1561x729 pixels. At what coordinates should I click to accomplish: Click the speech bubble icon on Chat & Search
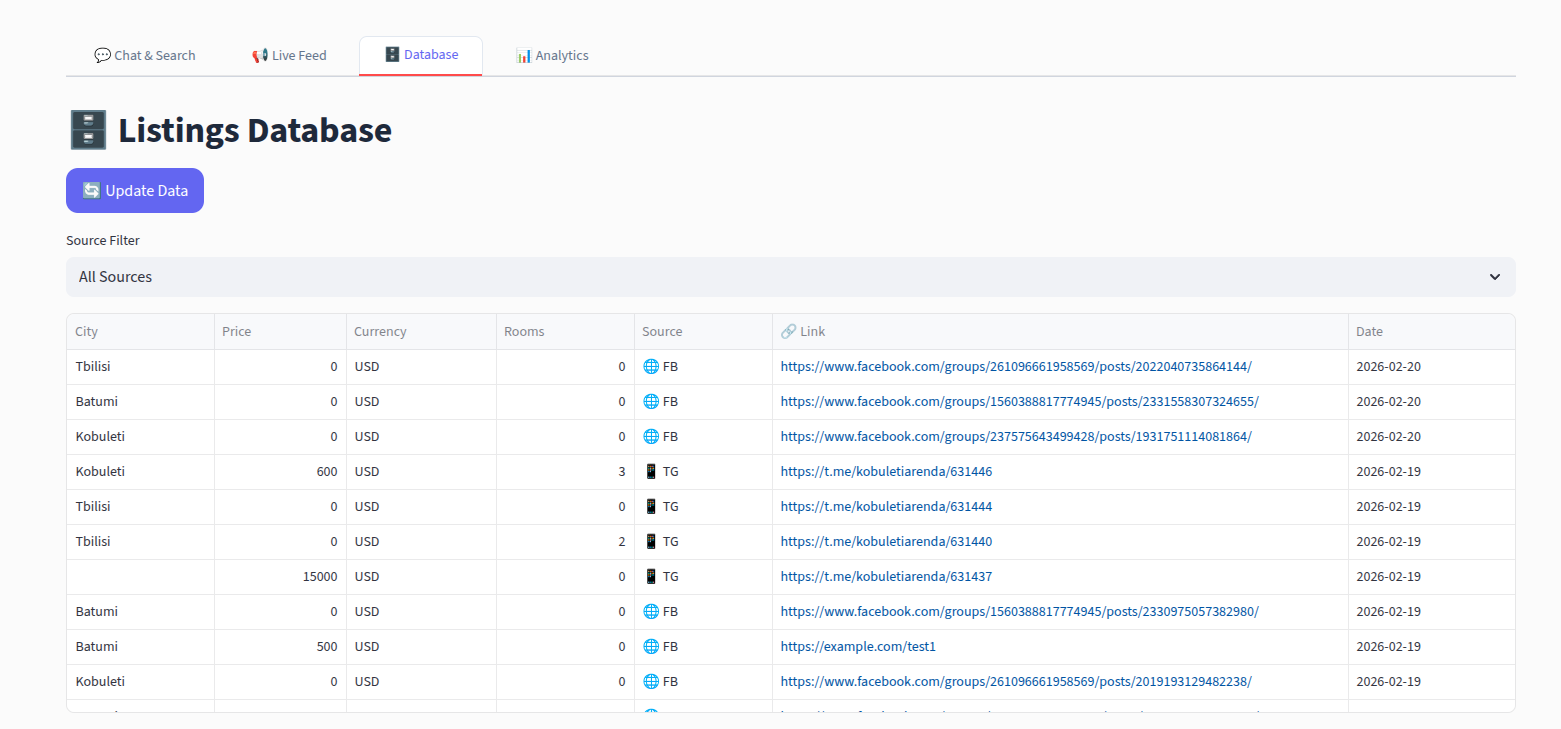[102, 56]
